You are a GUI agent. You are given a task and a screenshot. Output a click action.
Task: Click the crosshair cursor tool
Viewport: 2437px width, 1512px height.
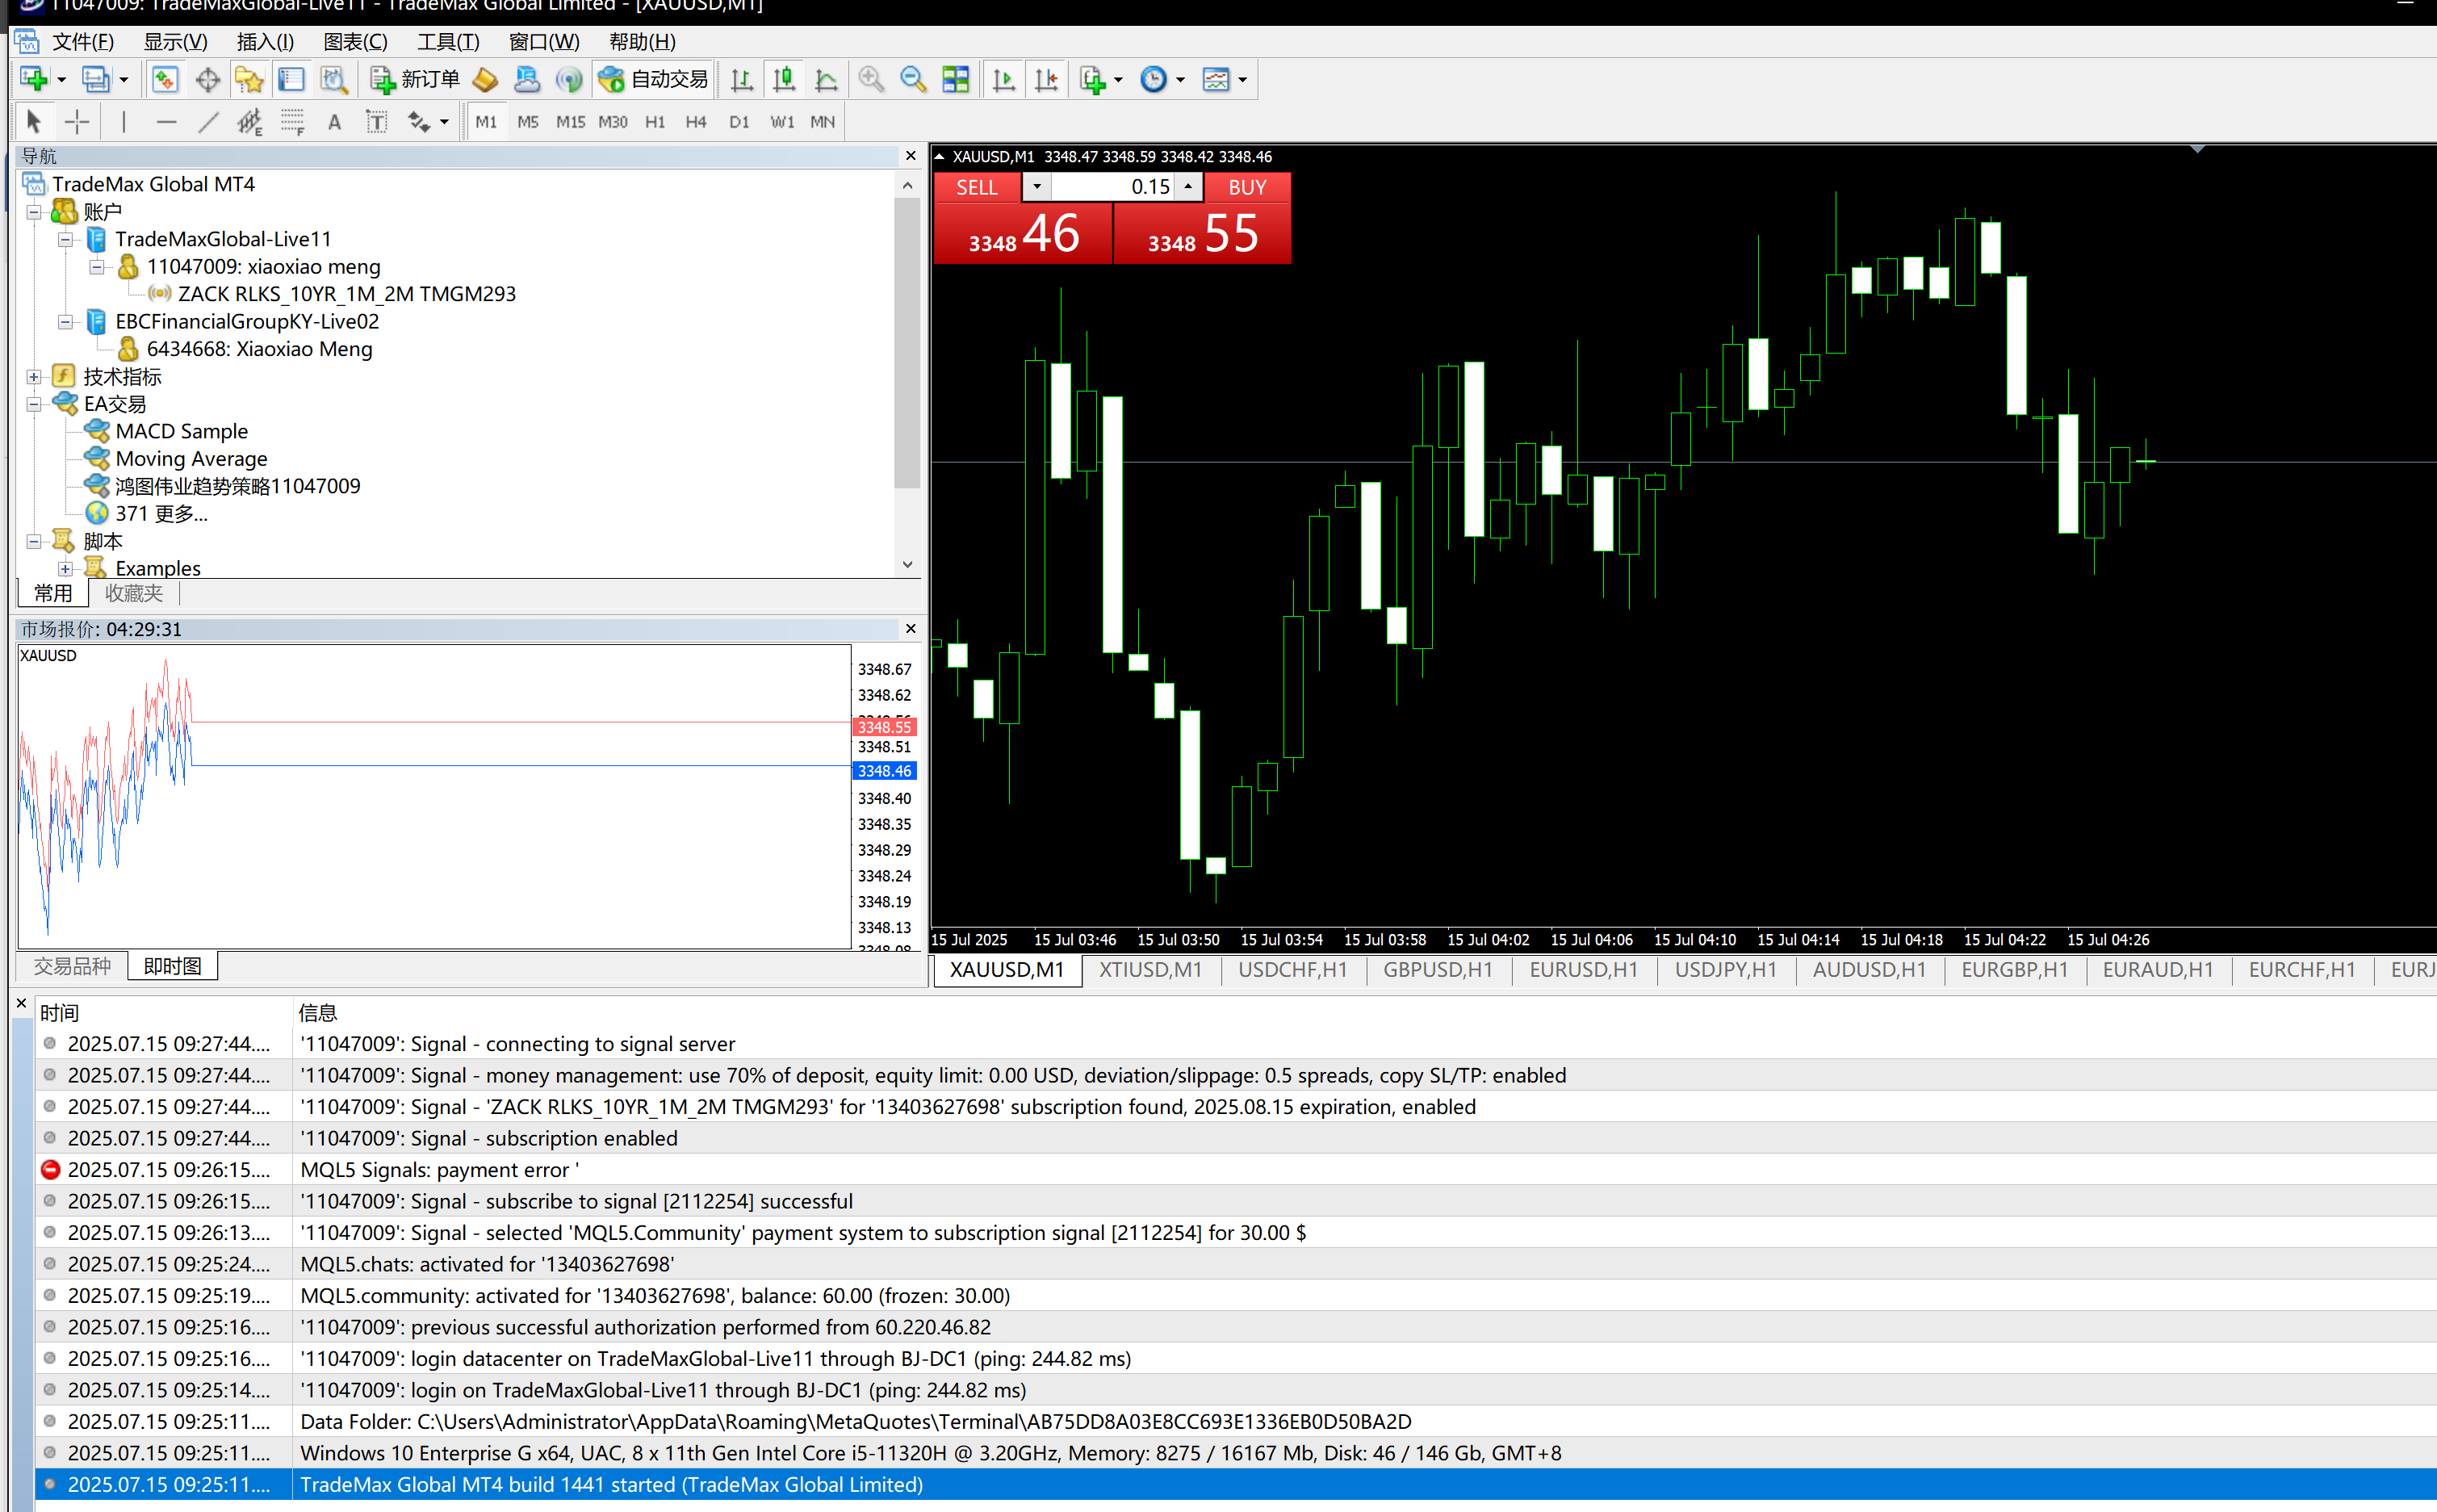coord(77,122)
